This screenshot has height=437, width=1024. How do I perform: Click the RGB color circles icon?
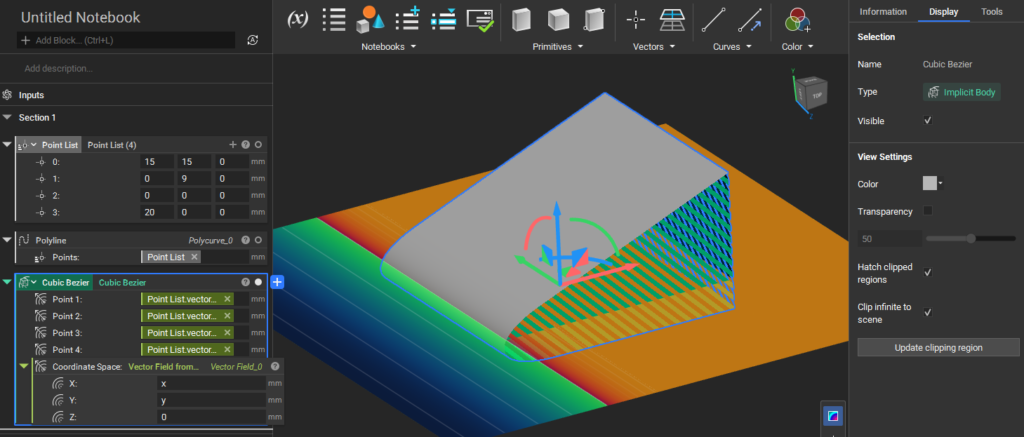[797, 19]
